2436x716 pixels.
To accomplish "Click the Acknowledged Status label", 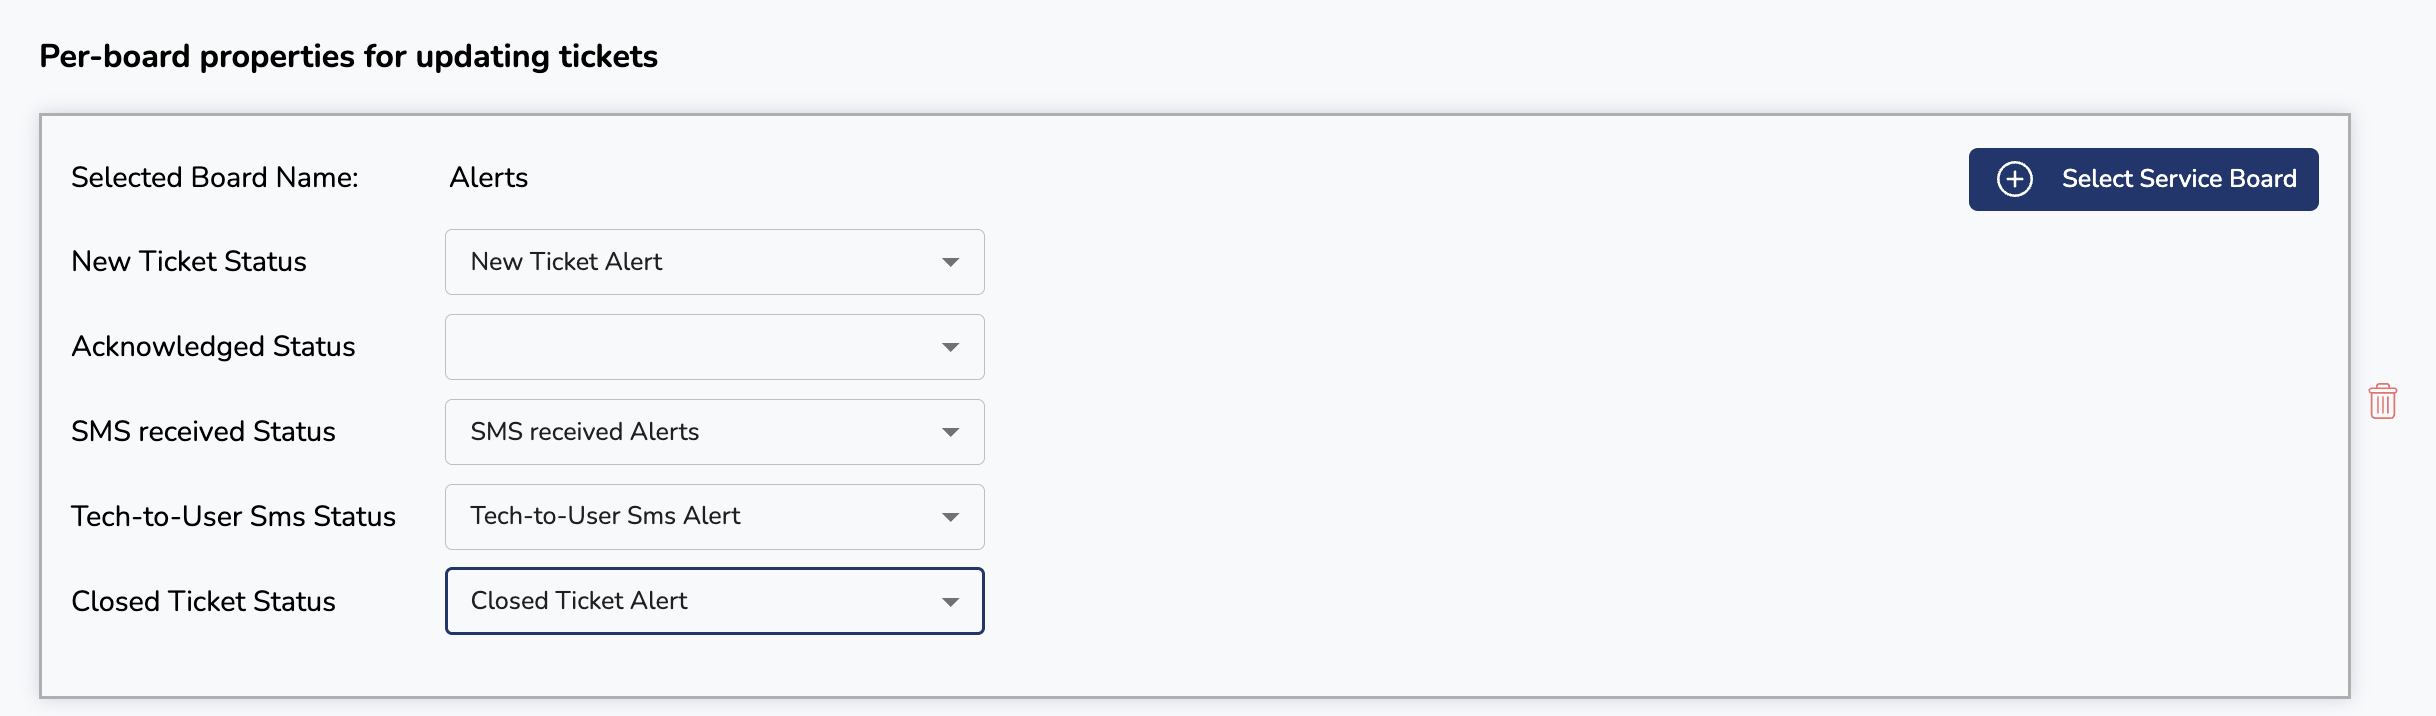I will coord(213,346).
